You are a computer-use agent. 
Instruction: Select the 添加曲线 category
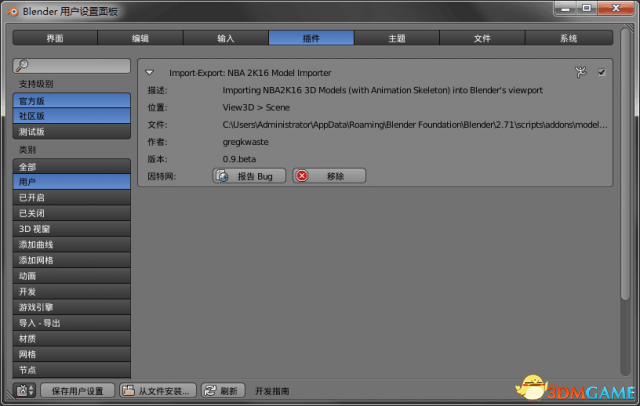click(72, 244)
